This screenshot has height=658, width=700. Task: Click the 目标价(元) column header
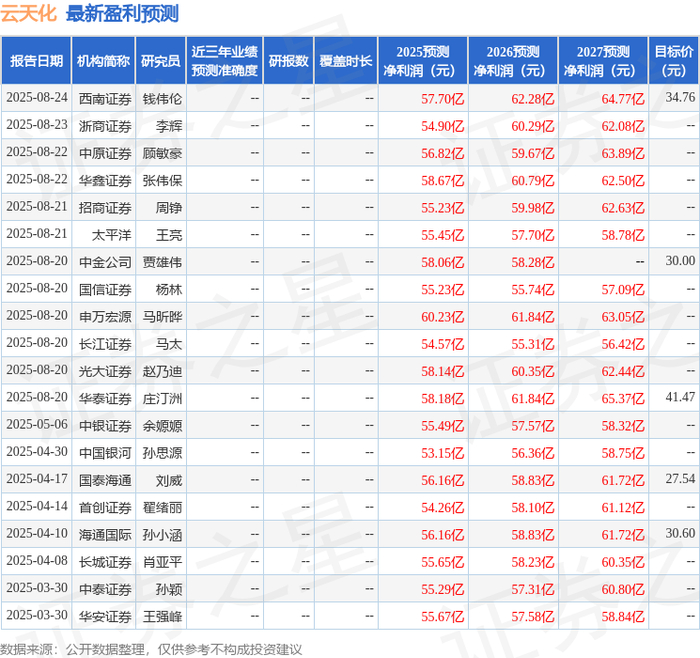point(674,61)
